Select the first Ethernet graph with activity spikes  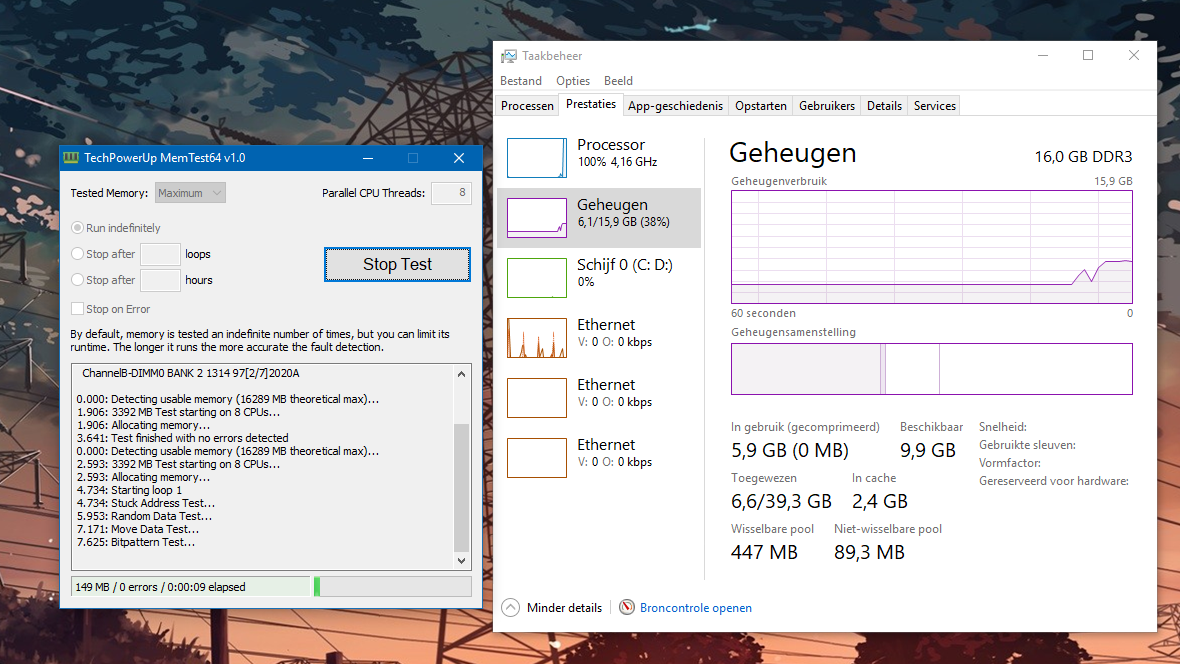click(x=537, y=337)
